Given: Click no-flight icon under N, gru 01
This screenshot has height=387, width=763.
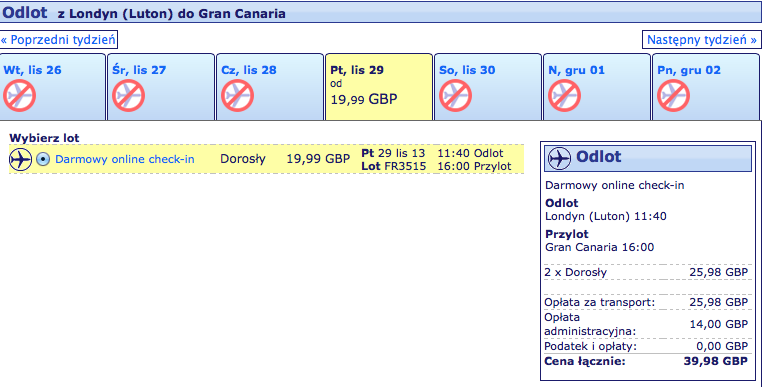Looking at the screenshot, I should (x=564, y=96).
